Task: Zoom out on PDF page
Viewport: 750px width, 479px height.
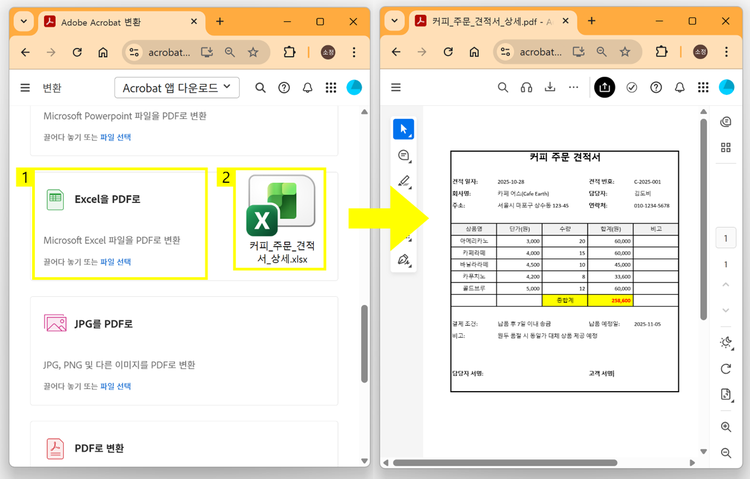Action: coord(726,453)
